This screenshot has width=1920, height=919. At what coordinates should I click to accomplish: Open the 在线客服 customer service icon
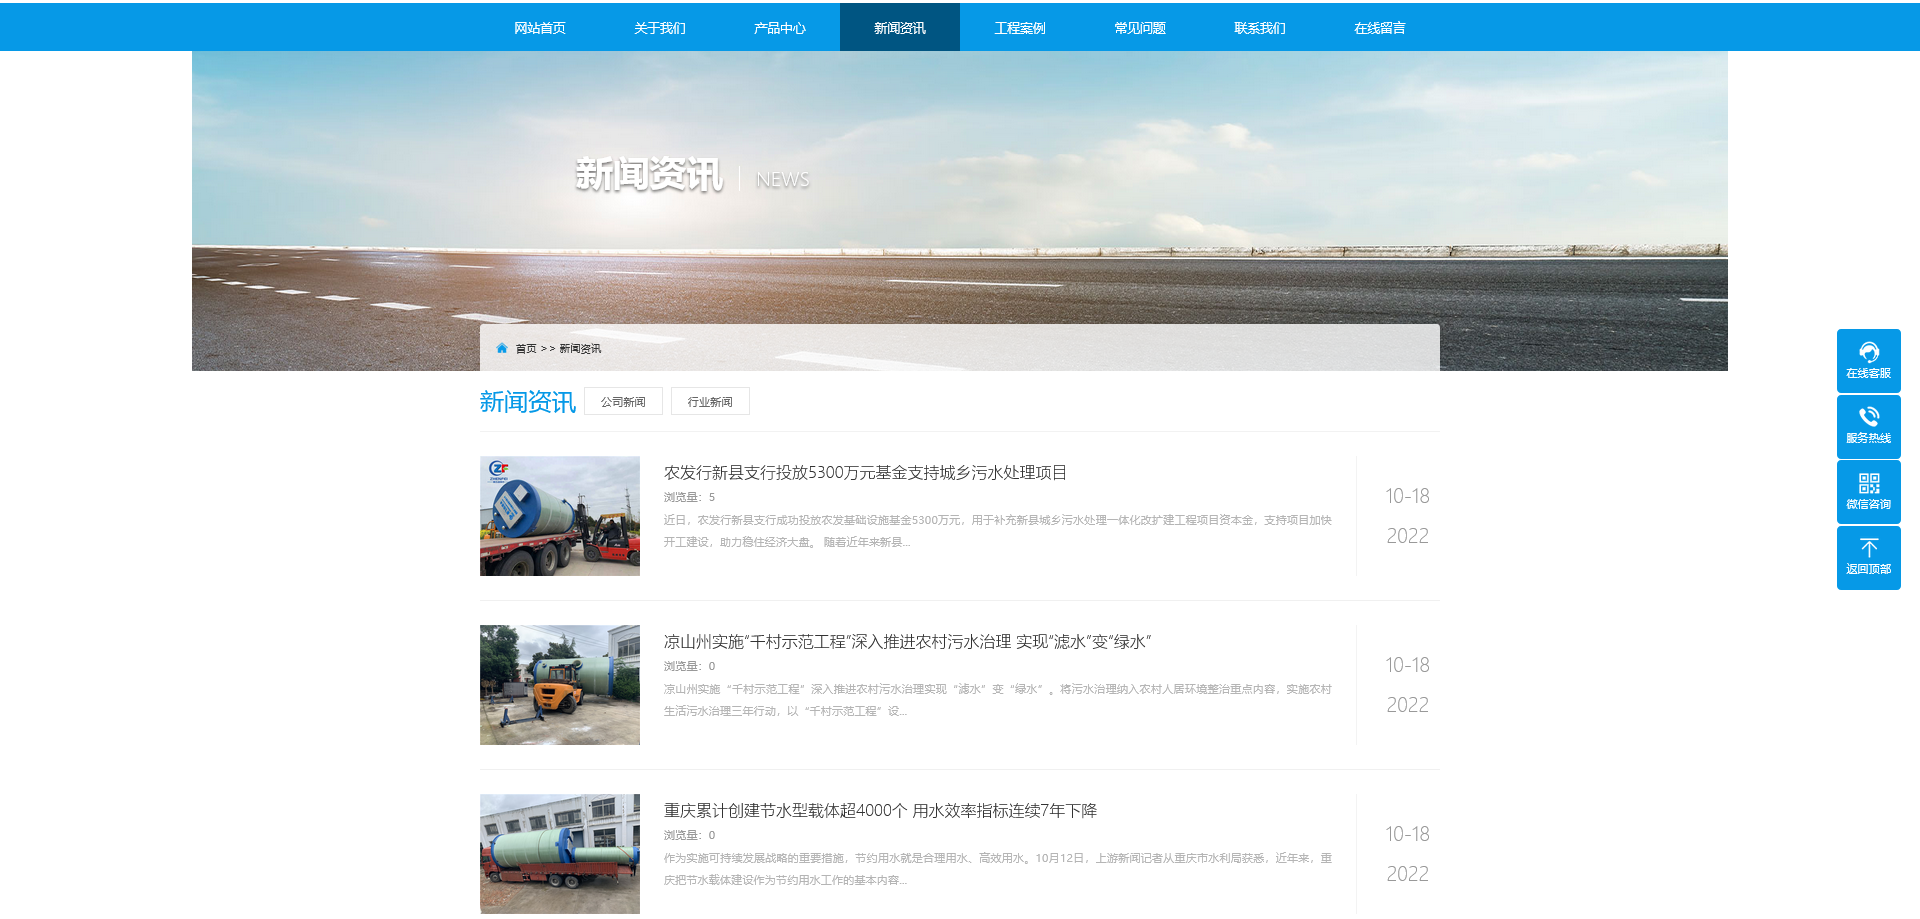point(1868,360)
